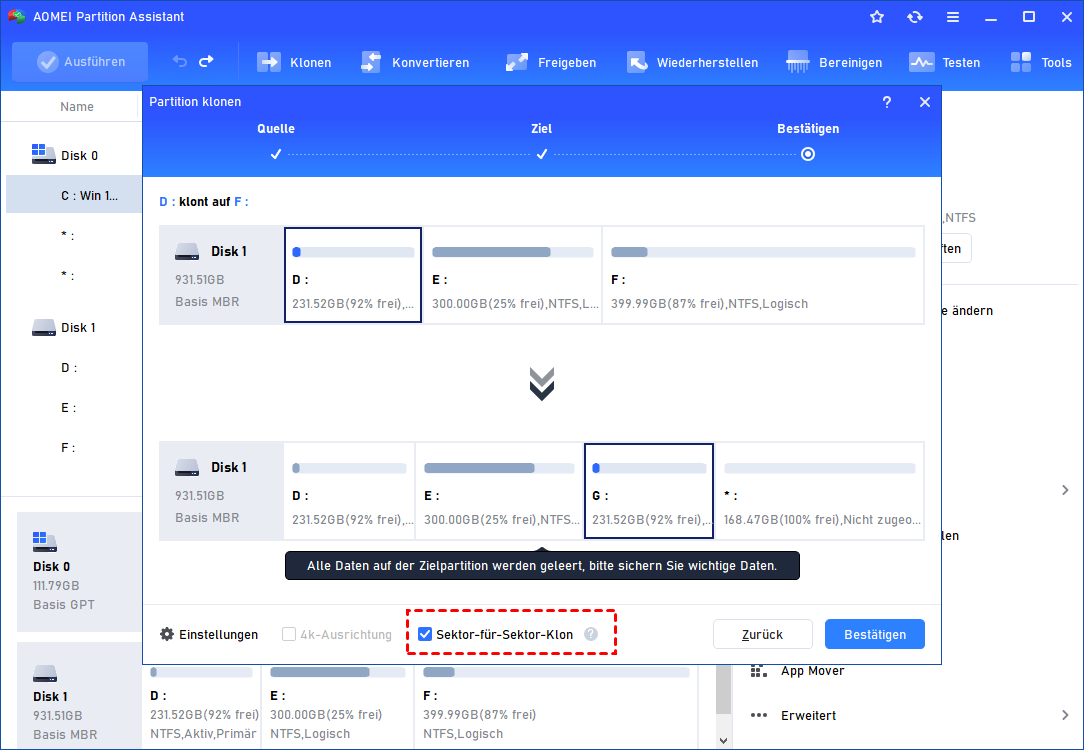The height and width of the screenshot is (750, 1084).
Task: Select partition D: in lower Disk 1 row
Action: pyautogui.click(x=349, y=491)
